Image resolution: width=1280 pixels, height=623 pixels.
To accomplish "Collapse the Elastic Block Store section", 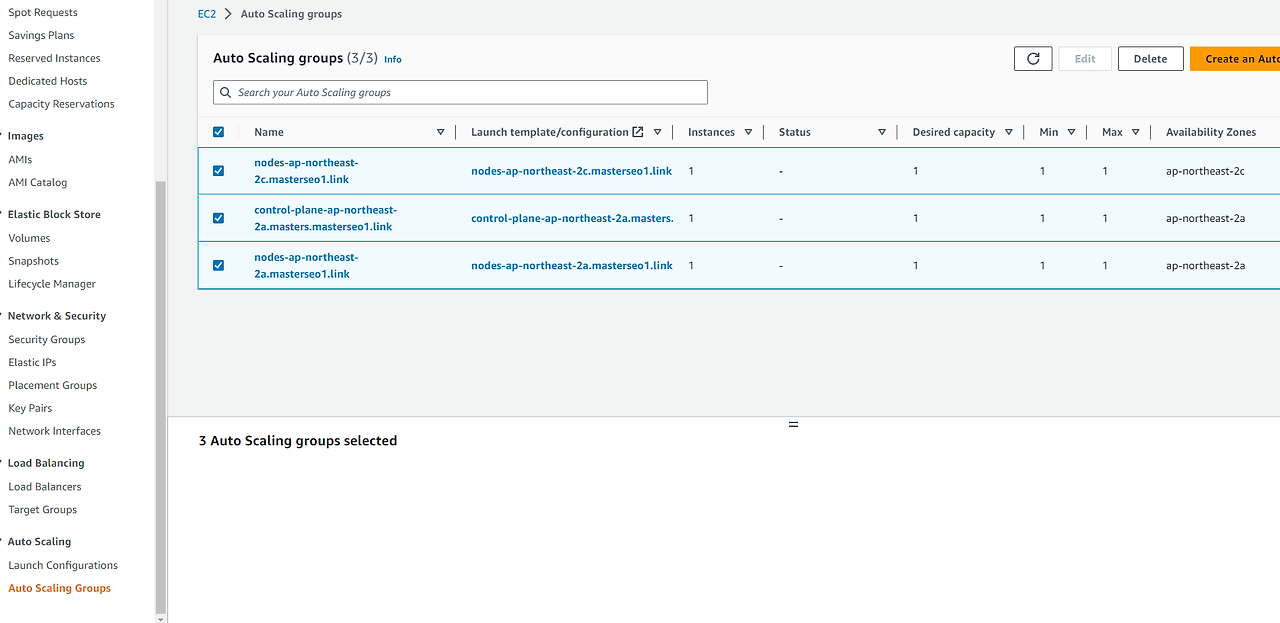I will pos(3,215).
